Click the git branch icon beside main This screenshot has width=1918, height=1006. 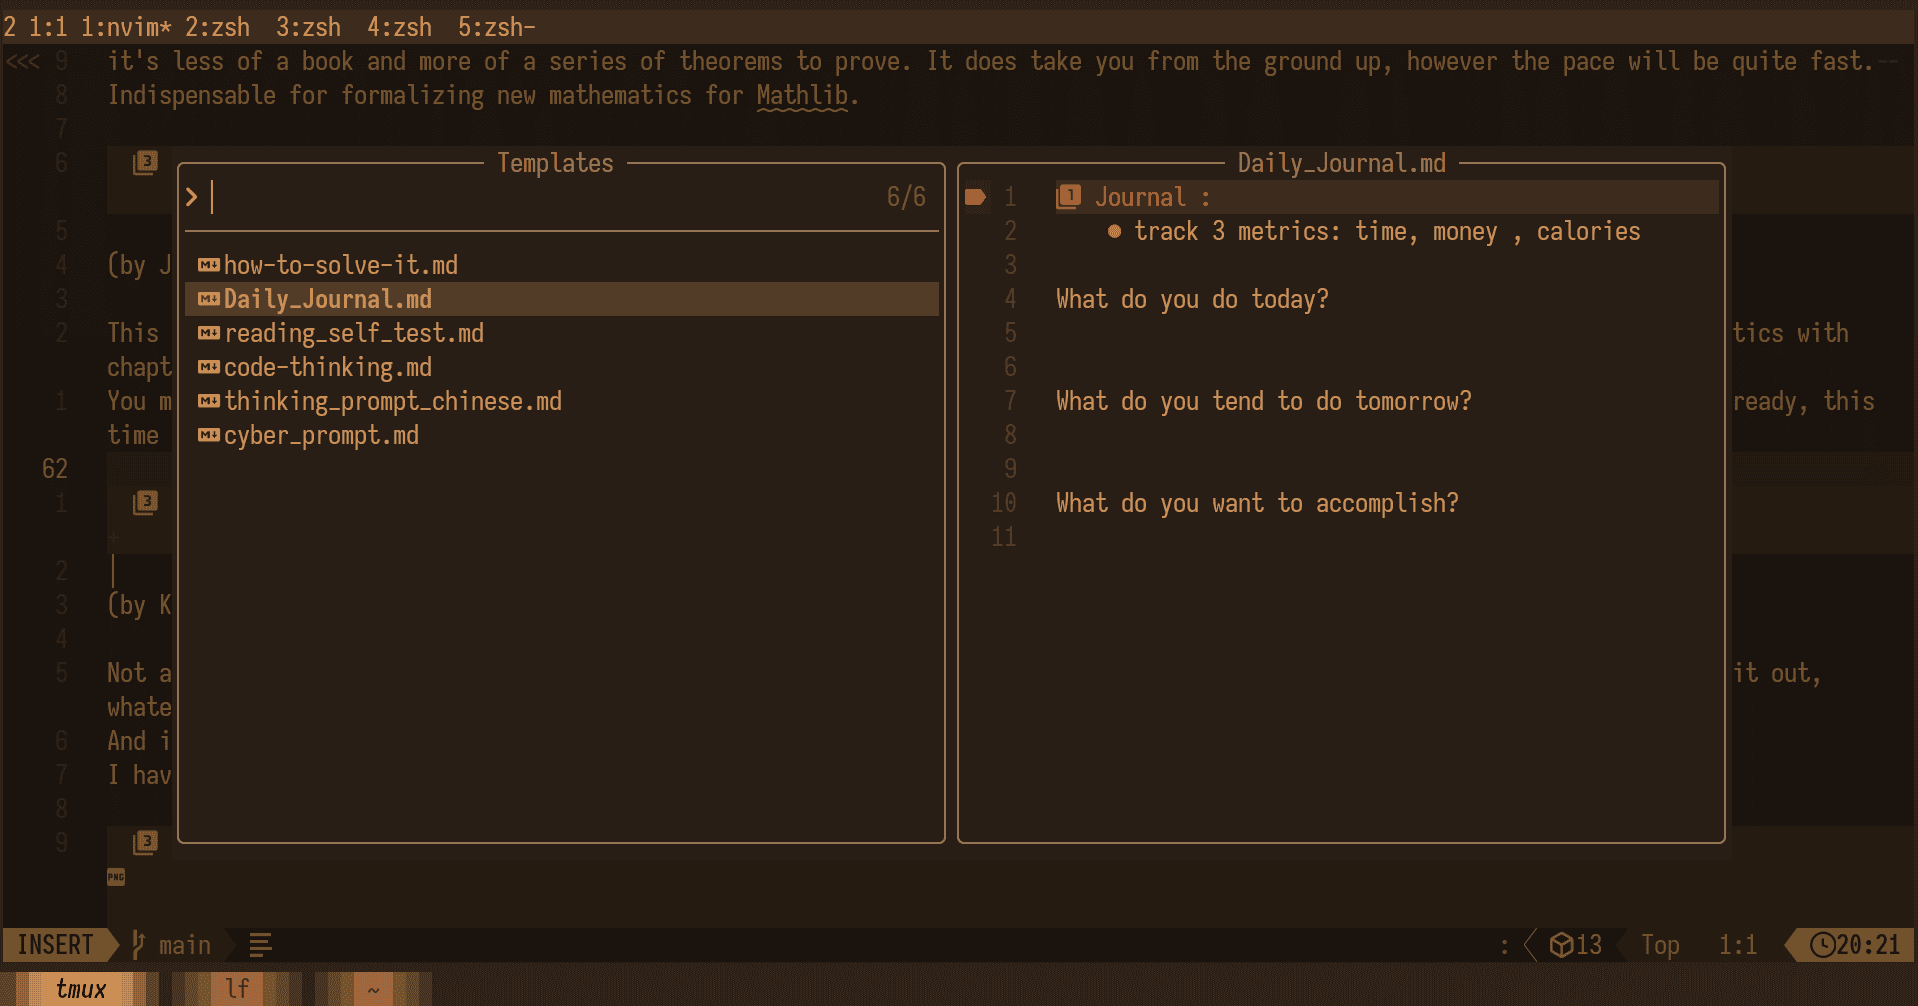coord(139,945)
